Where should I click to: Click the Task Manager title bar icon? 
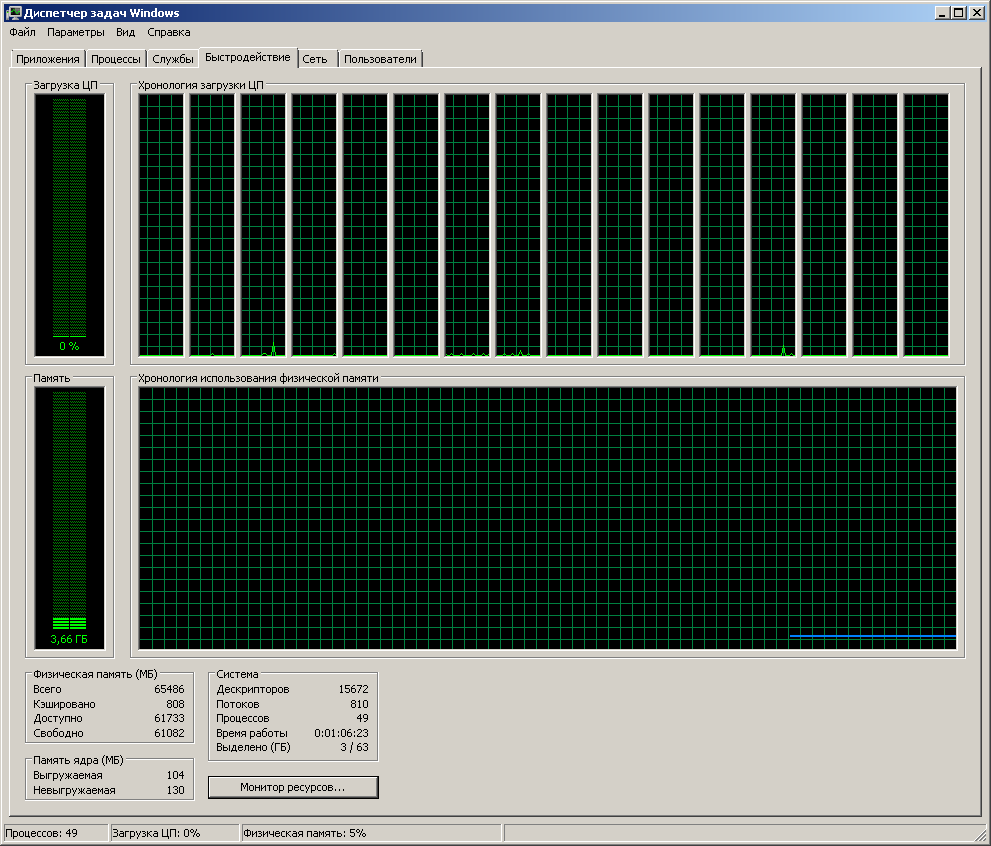coord(13,13)
